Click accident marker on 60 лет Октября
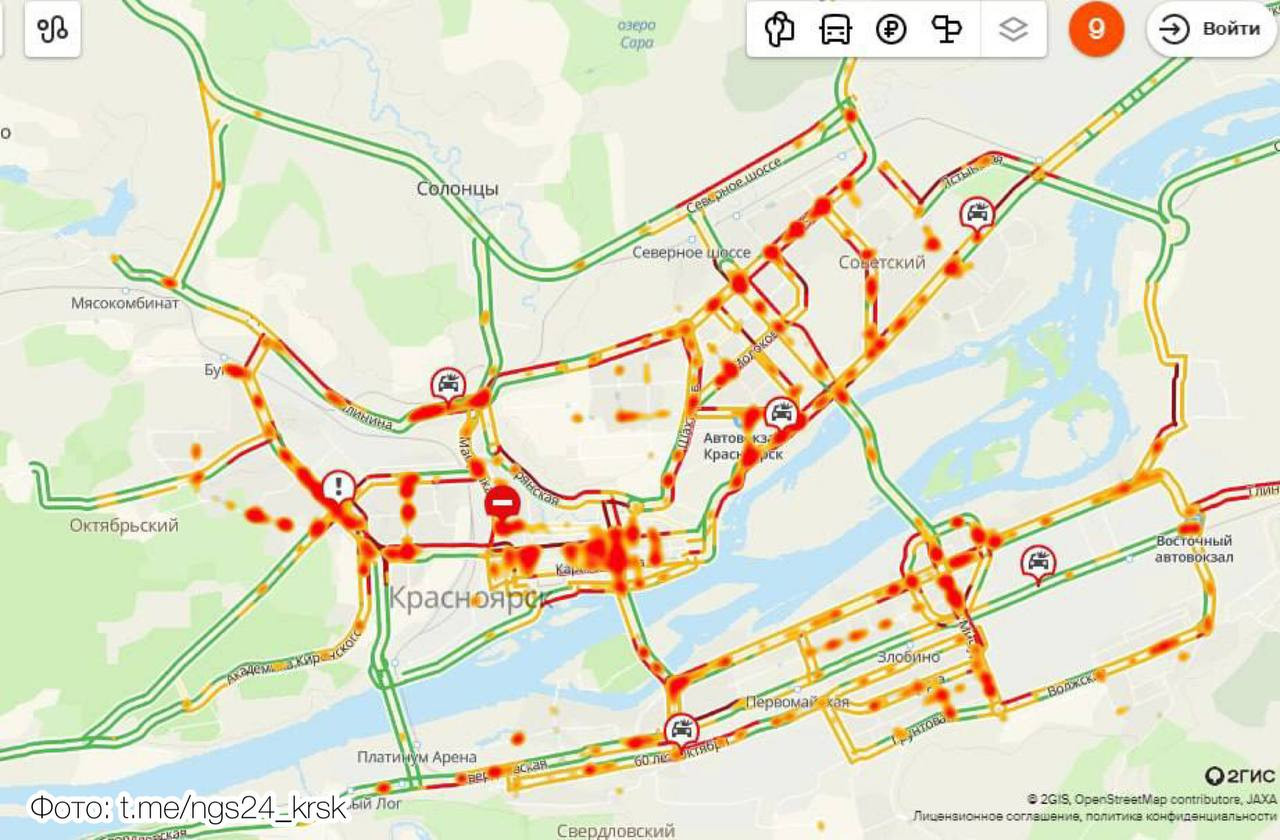 [681, 731]
